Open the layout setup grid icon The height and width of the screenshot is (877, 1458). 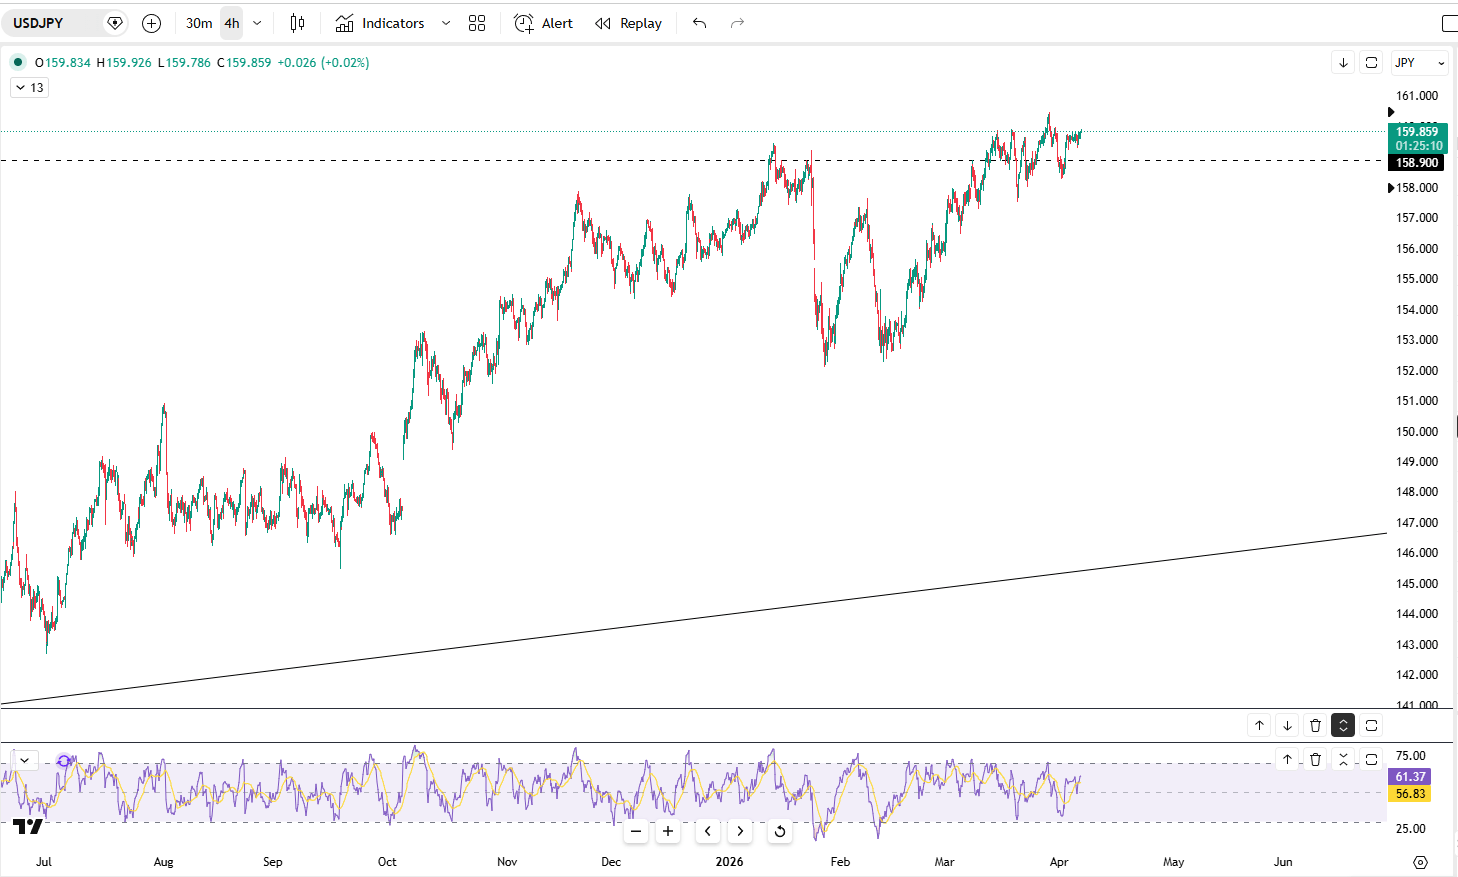(477, 23)
